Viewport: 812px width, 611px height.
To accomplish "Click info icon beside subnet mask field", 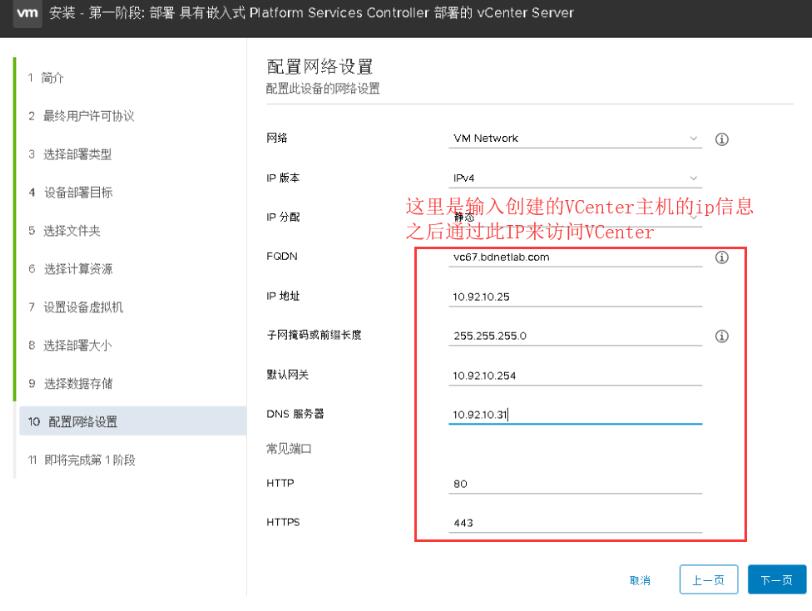I will [x=721, y=336].
